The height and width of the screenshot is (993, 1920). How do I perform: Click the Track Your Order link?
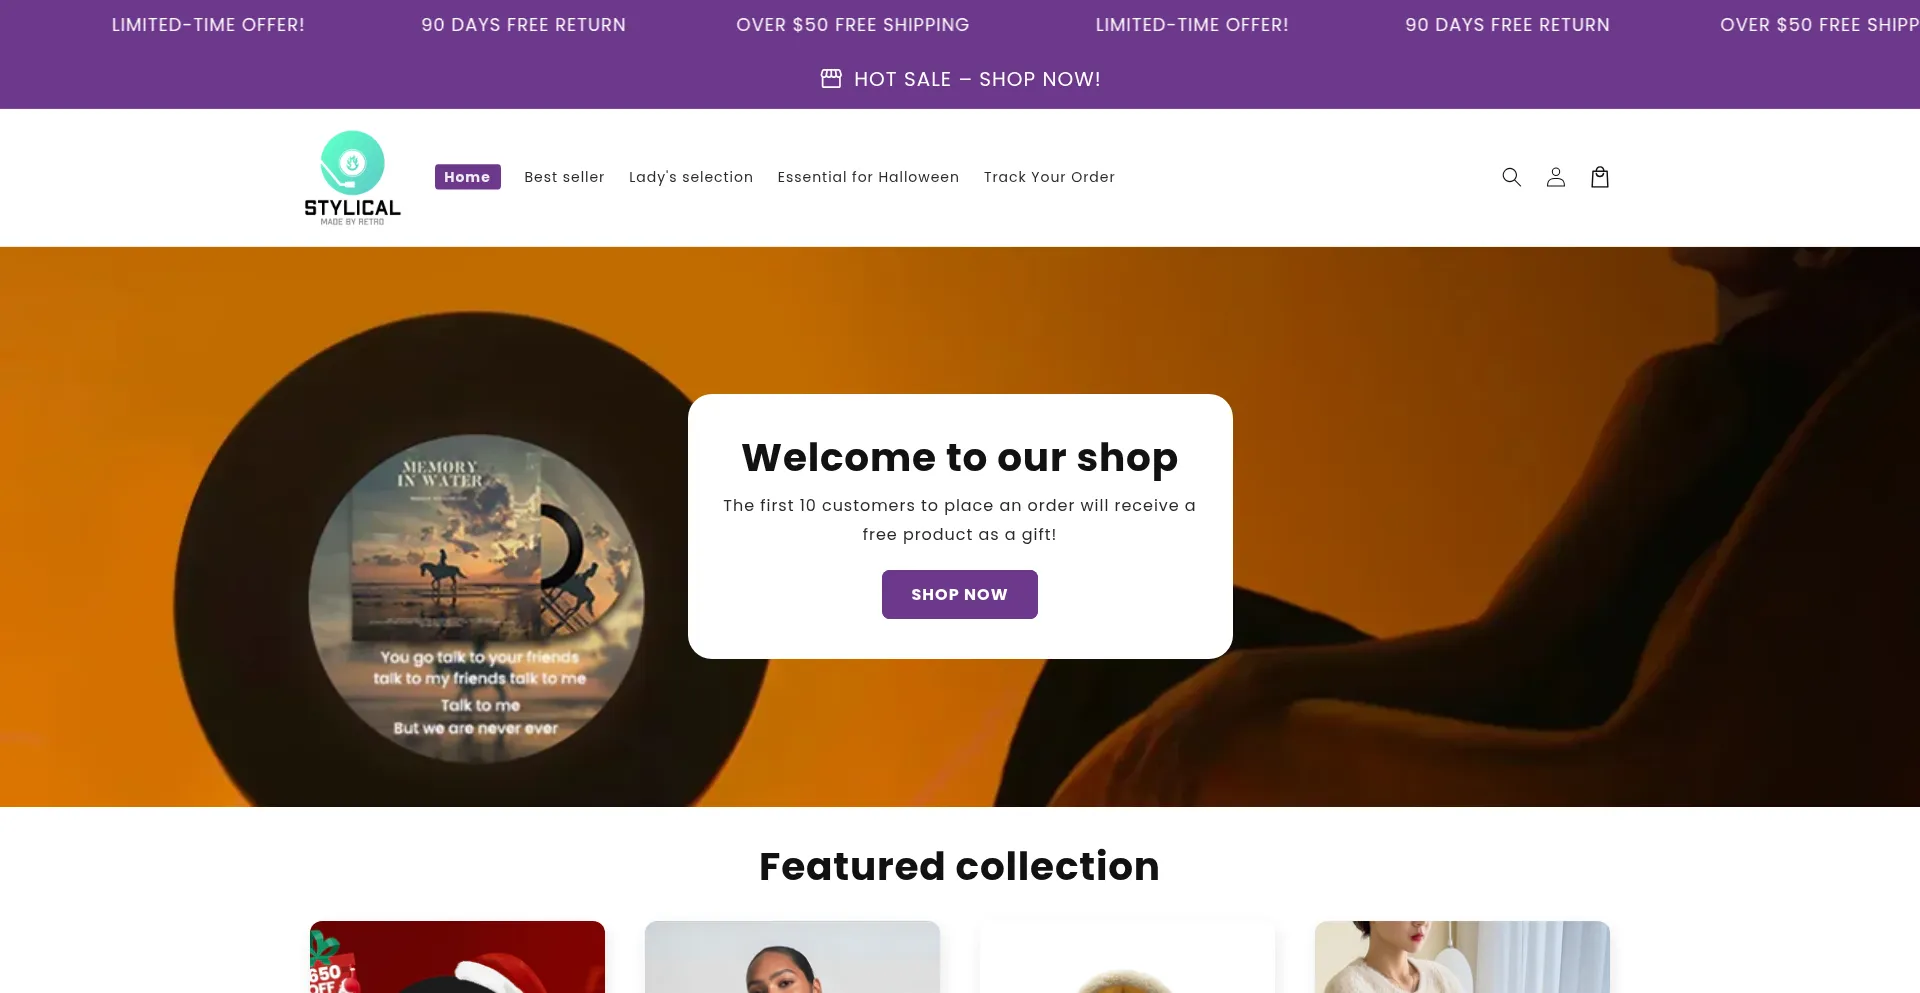point(1049,177)
